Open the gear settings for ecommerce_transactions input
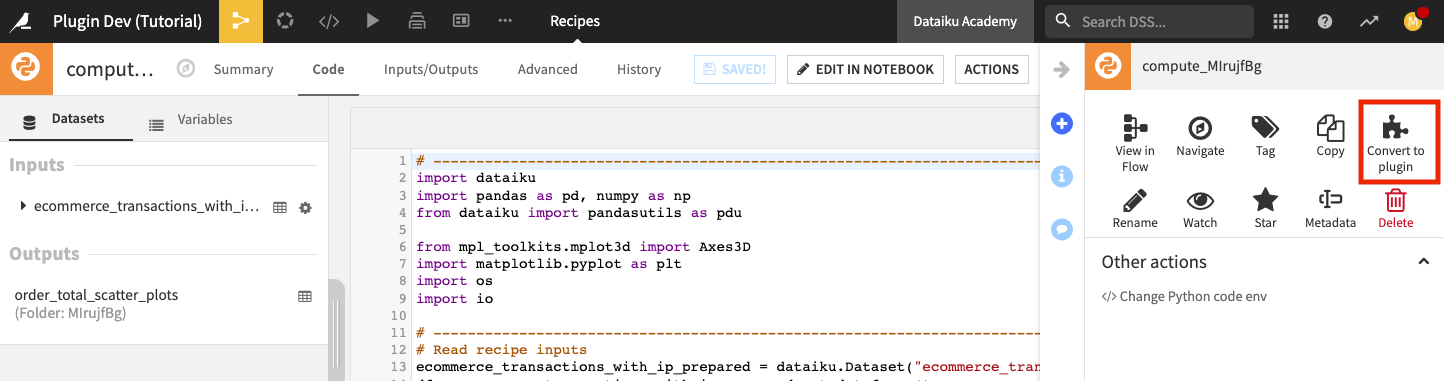Image resolution: width=1444 pixels, height=381 pixels. (305, 207)
